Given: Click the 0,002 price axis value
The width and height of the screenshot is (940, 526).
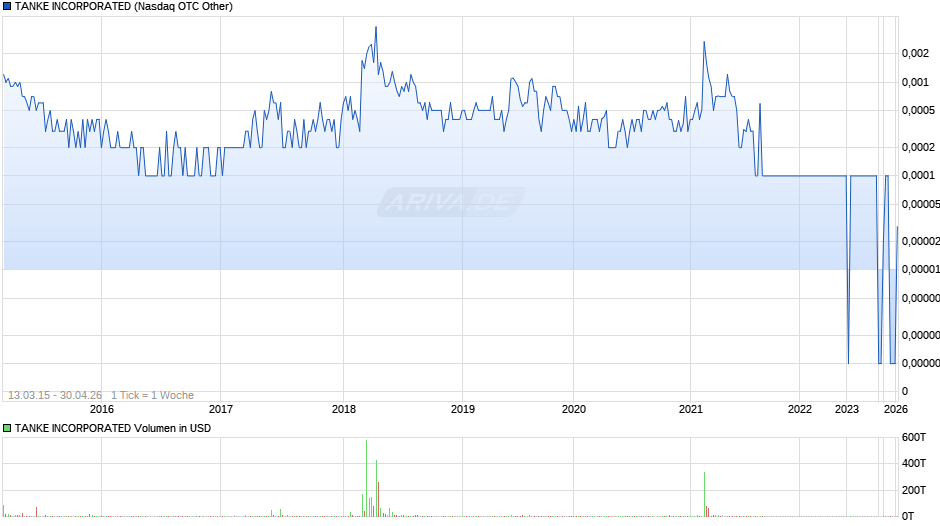Looking at the screenshot, I should [x=915, y=53].
